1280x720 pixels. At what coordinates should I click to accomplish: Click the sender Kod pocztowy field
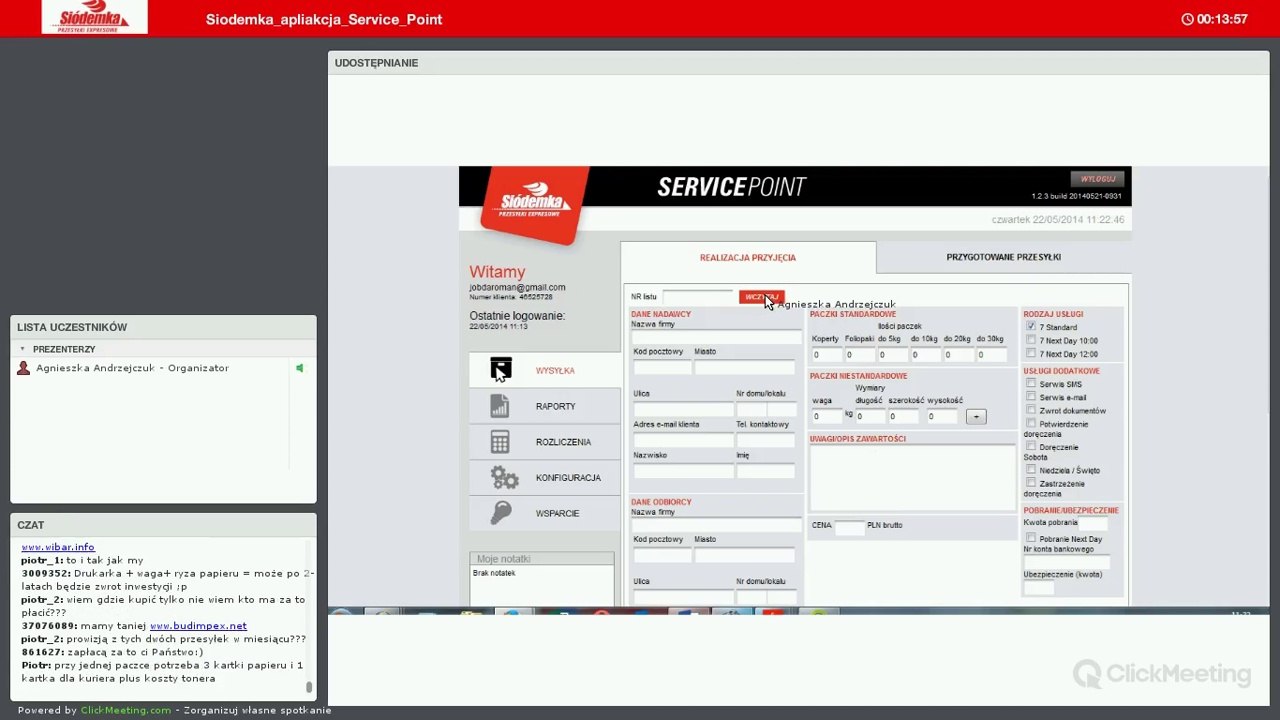click(x=662, y=367)
